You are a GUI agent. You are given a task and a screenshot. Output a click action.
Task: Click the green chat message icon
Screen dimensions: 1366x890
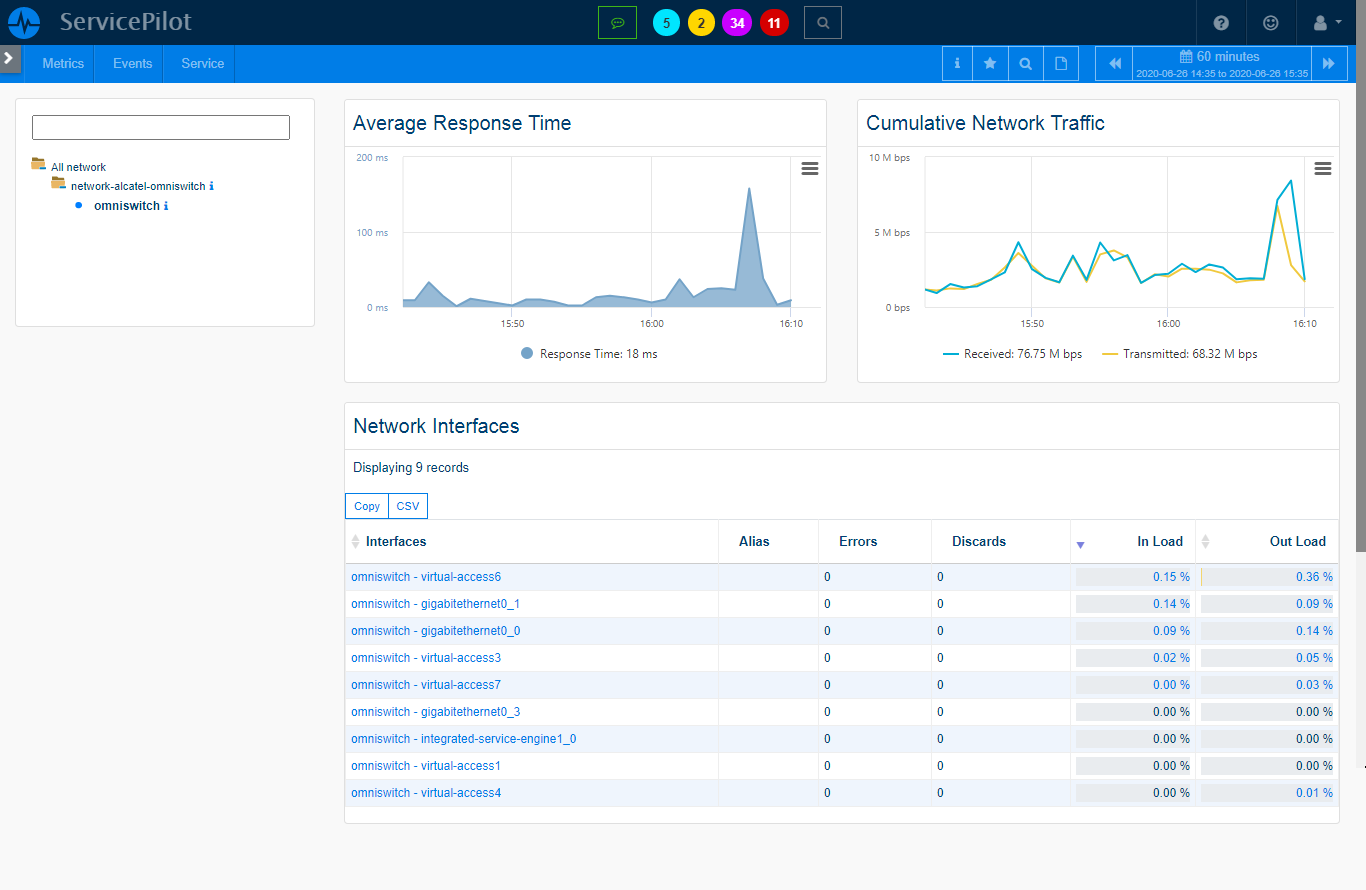617,22
